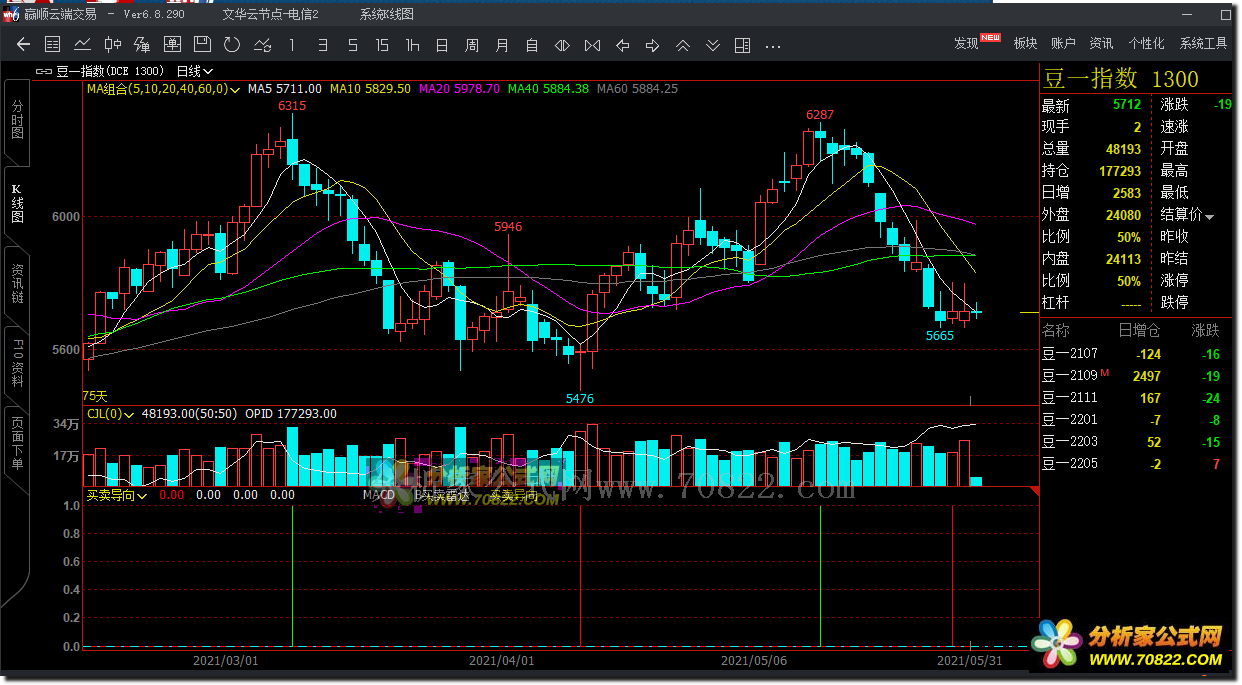The width and height of the screenshot is (1242, 685).
Task: Sort by 涨跌 column header
Action: click(1206, 330)
